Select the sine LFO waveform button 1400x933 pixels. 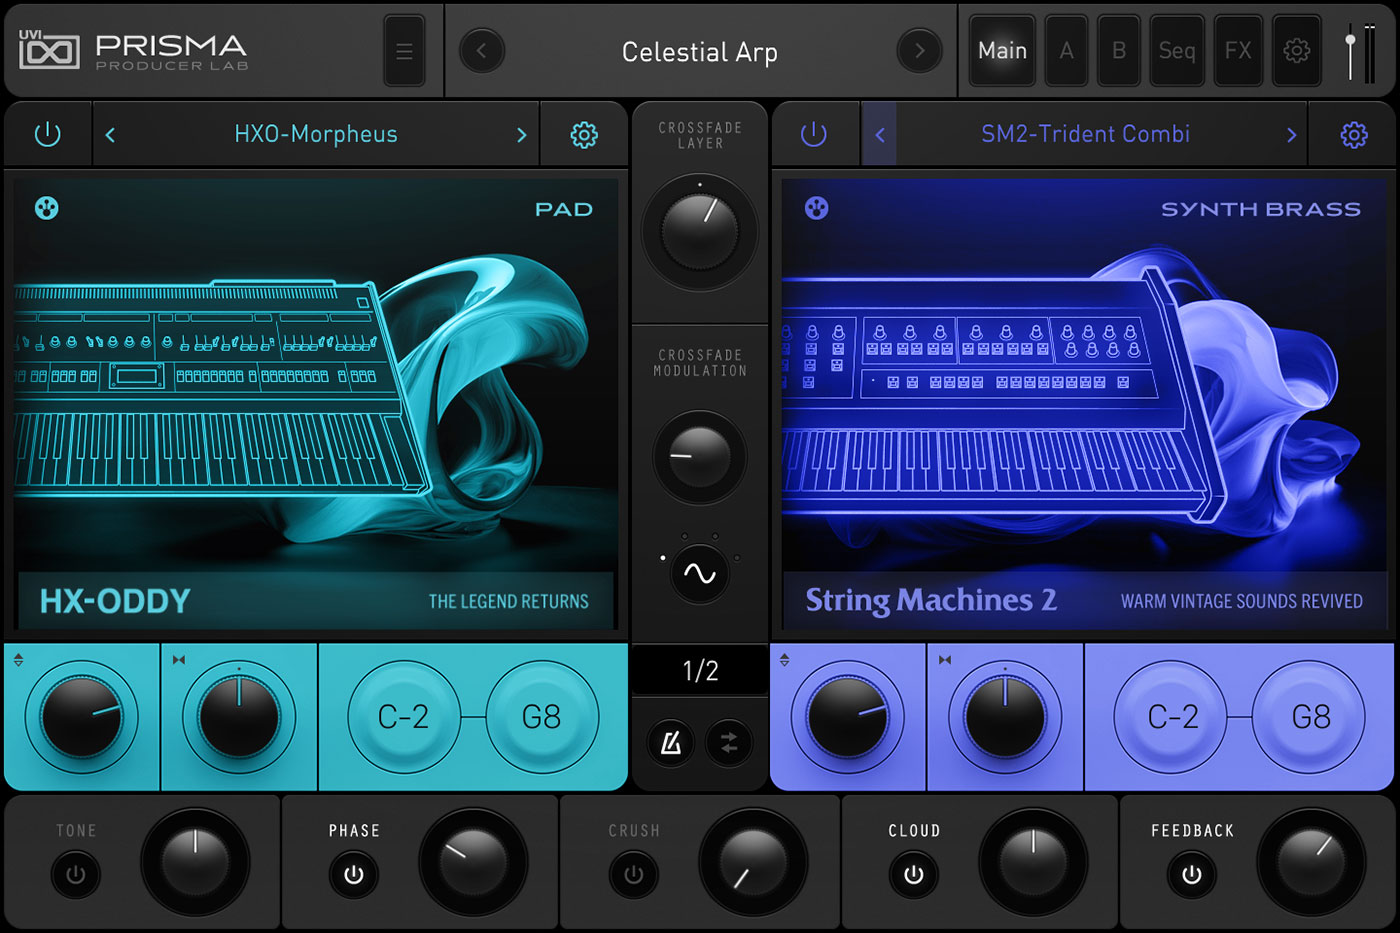[x=699, y=573]
